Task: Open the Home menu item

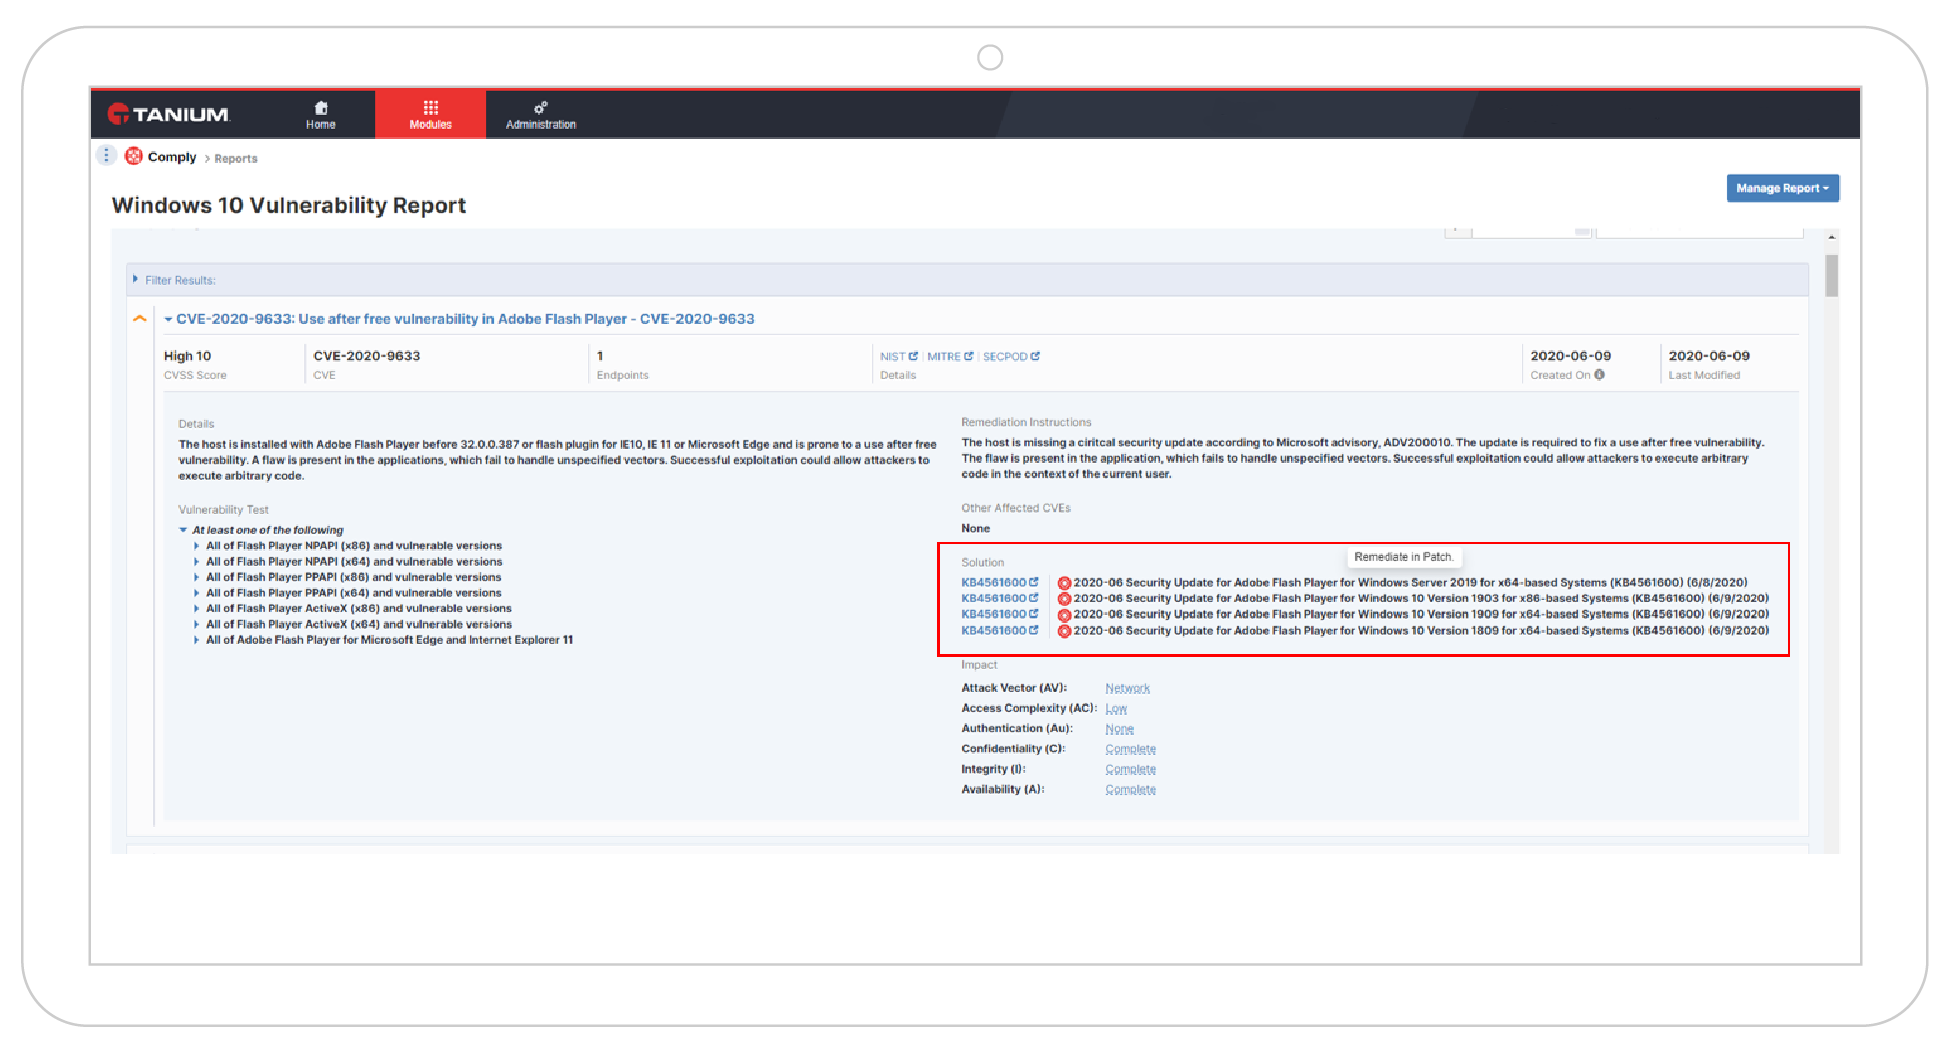Action: 320,115
